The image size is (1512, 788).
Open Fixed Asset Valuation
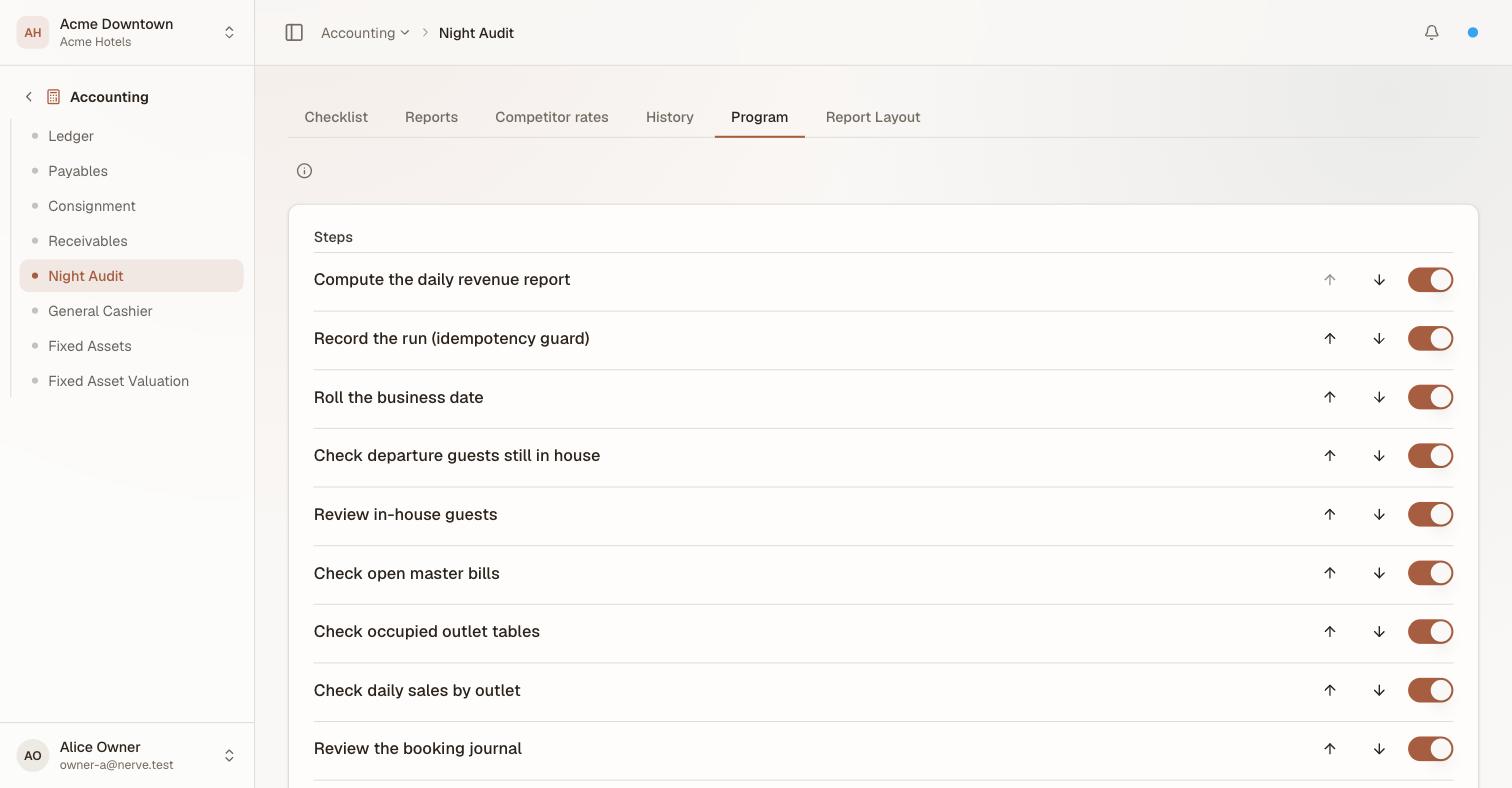point(131,381)
